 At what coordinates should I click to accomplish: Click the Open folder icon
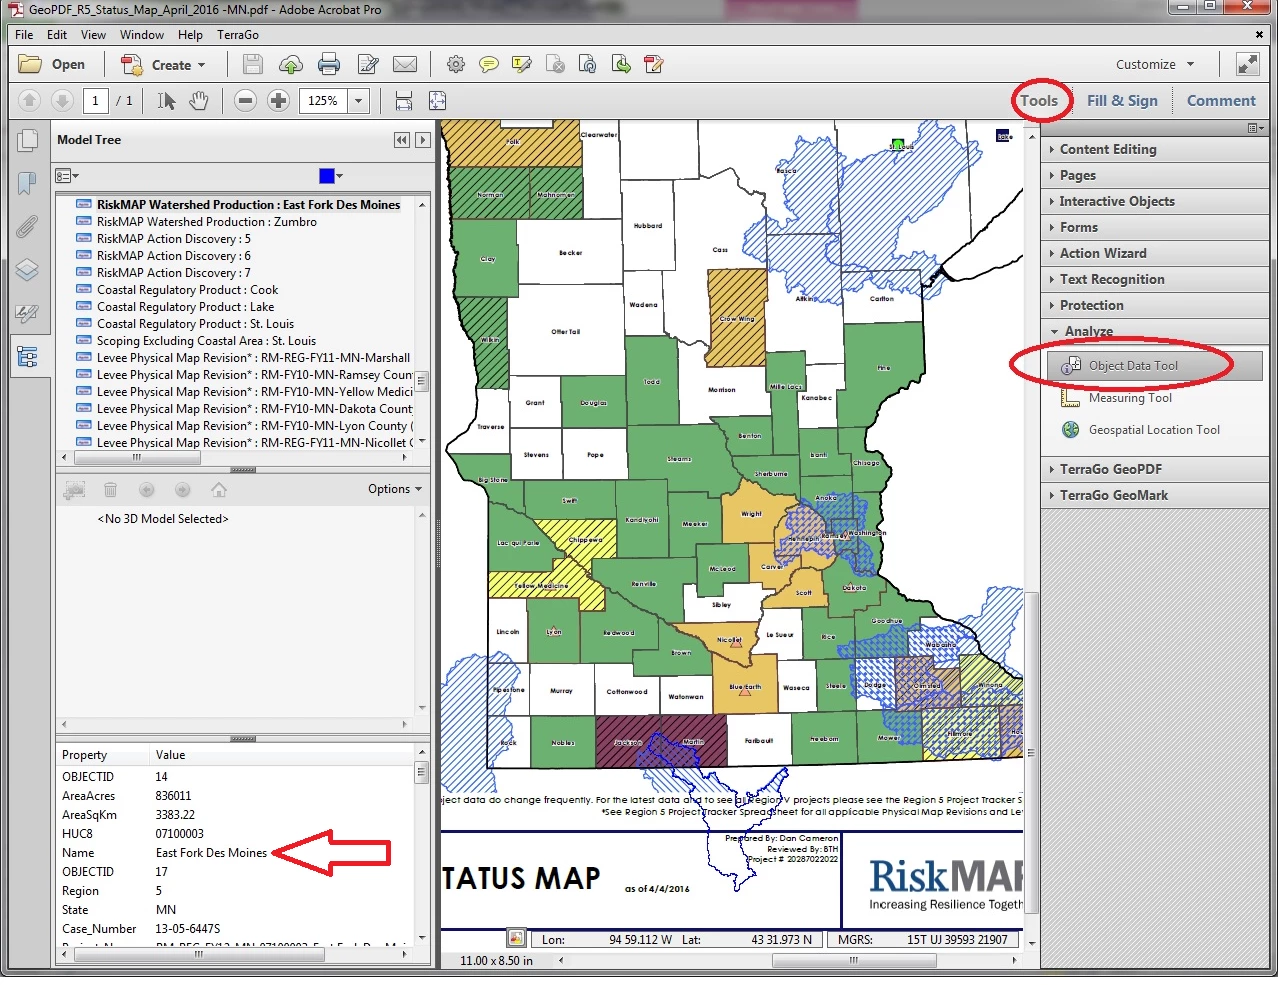click(31, 65)
